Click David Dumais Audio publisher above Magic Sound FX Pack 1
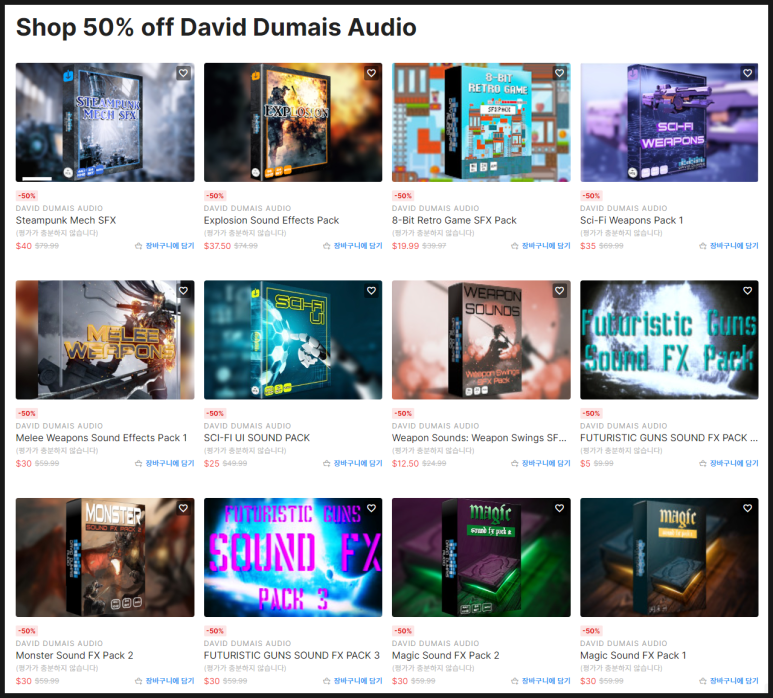 (624, 643)
